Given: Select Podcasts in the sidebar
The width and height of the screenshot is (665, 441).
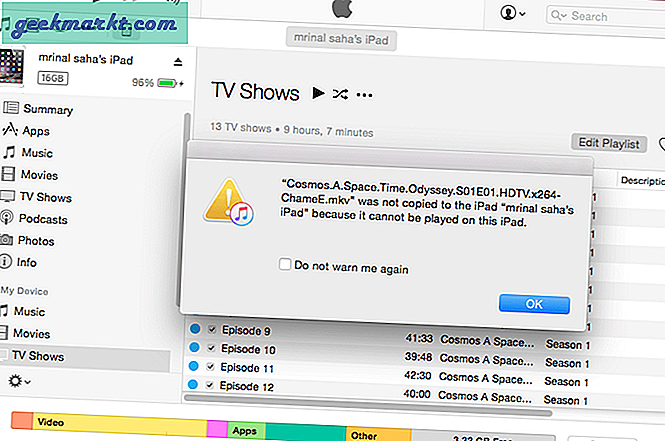Looking at the screenshot, I should pos(43,219).
